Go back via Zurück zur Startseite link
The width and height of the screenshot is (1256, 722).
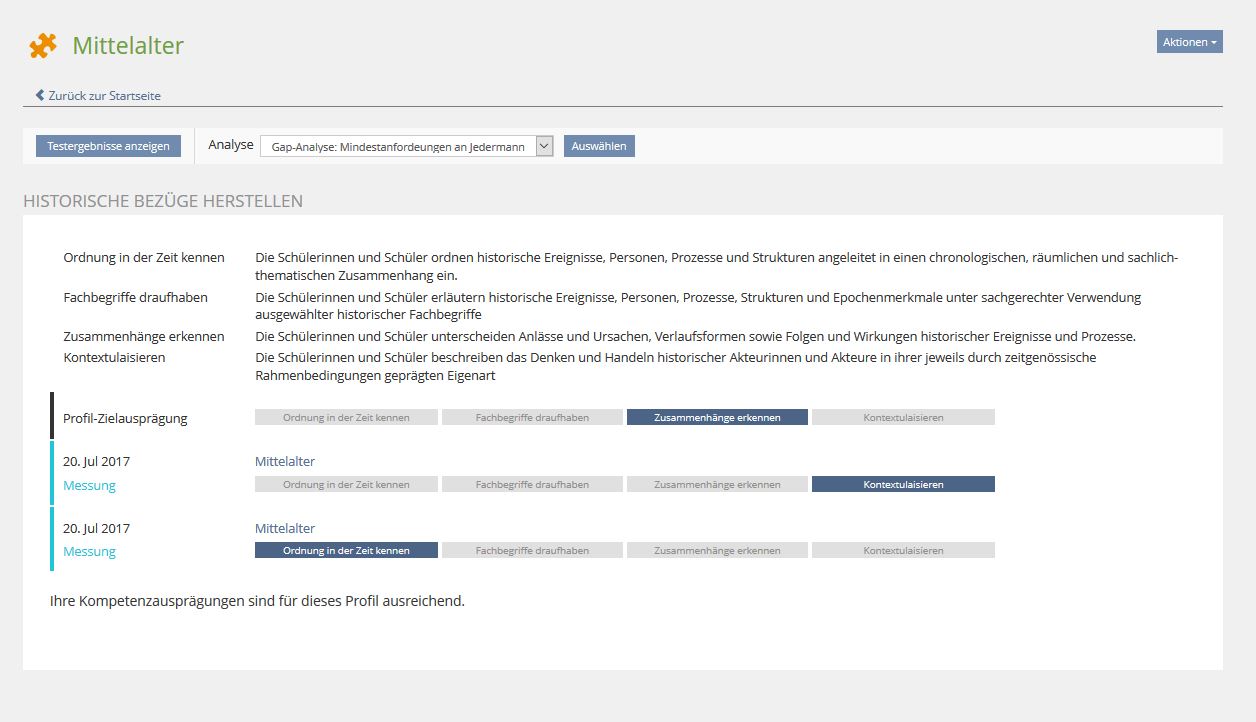[104, 96]
